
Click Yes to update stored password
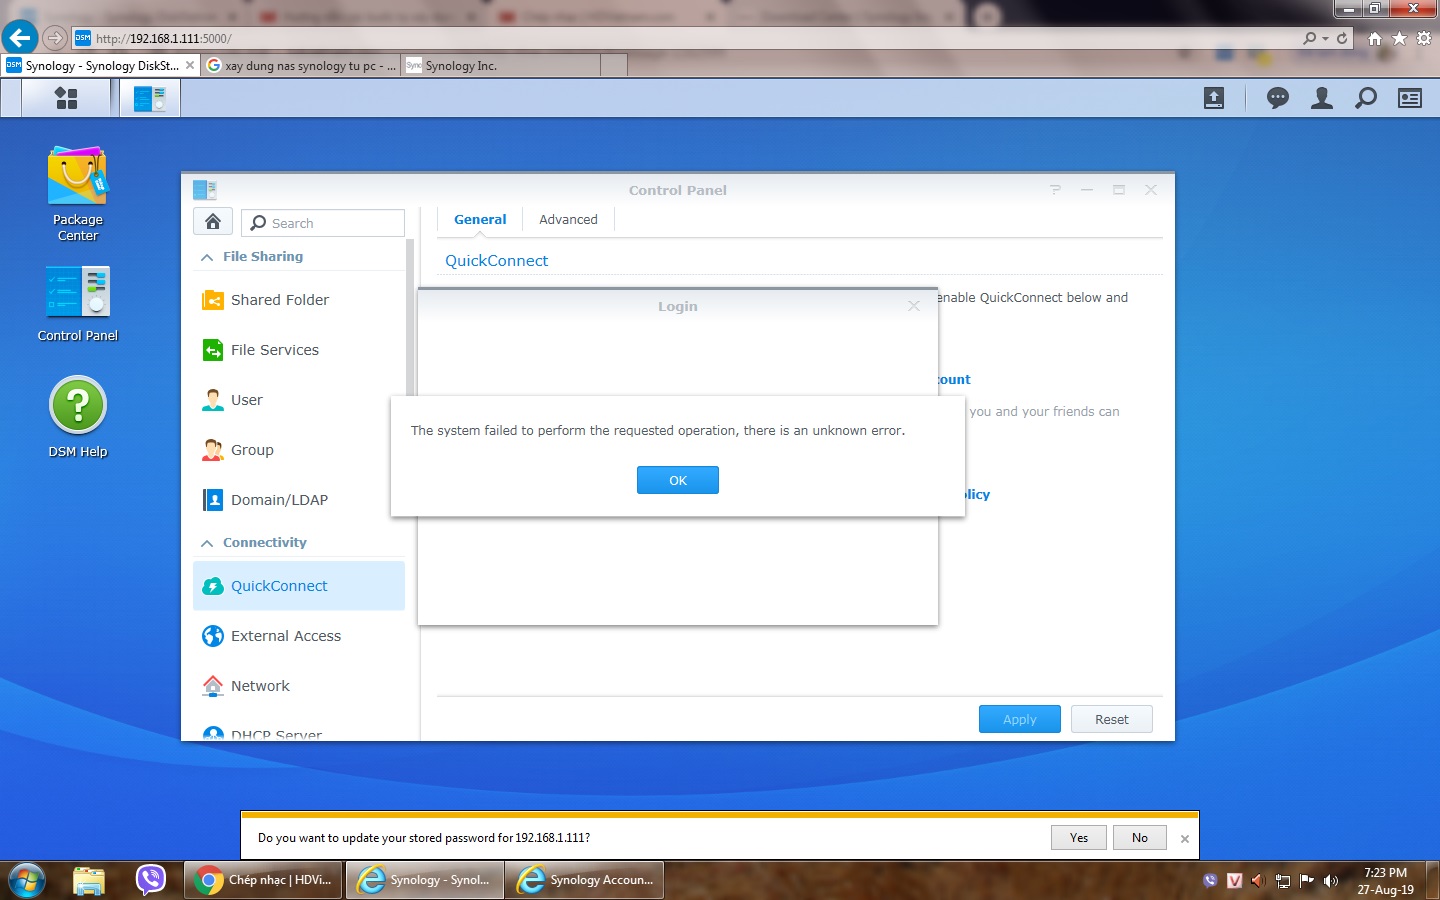1079,838
